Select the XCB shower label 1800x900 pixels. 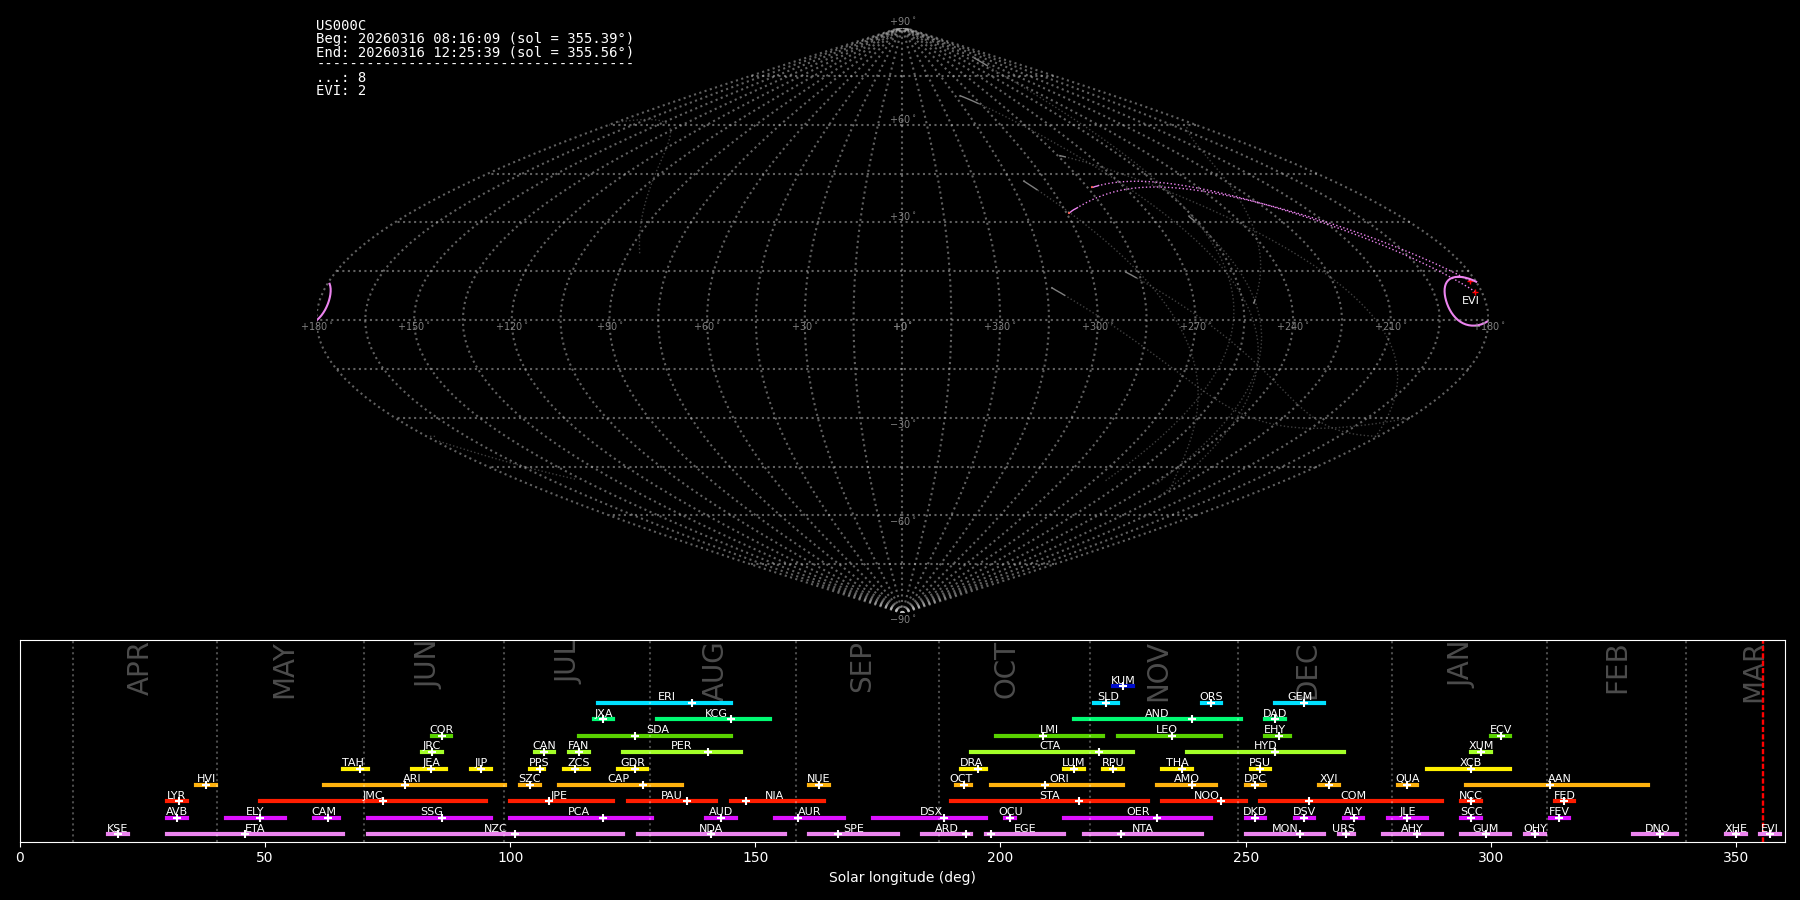1470,763
